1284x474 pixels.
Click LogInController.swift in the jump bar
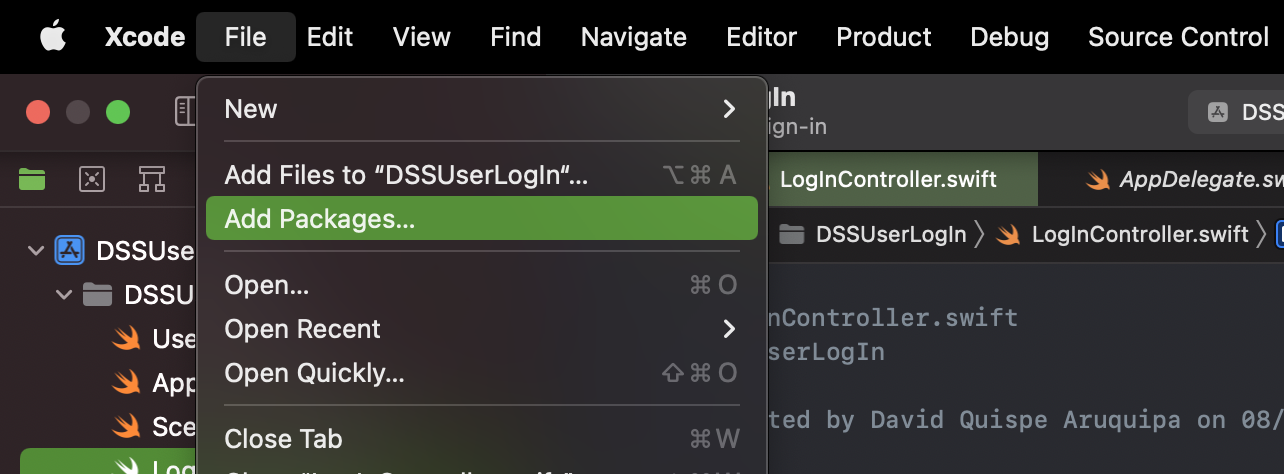tap(1140, 234)
